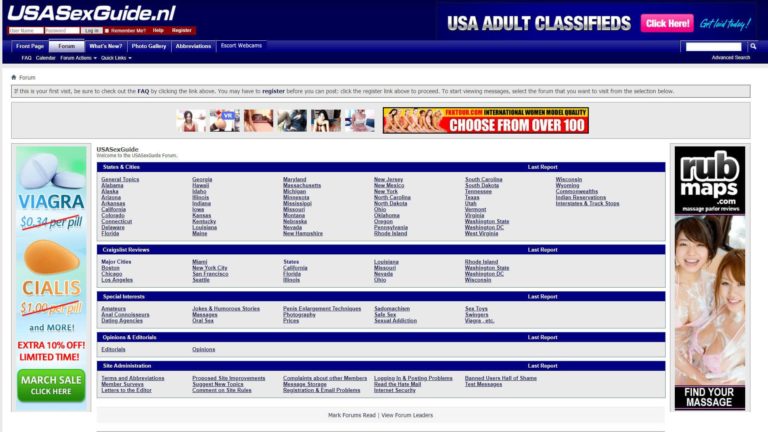768x432 pixels.
Task: Click the Craigslist Reviews section header
Action: pos(126,250)
